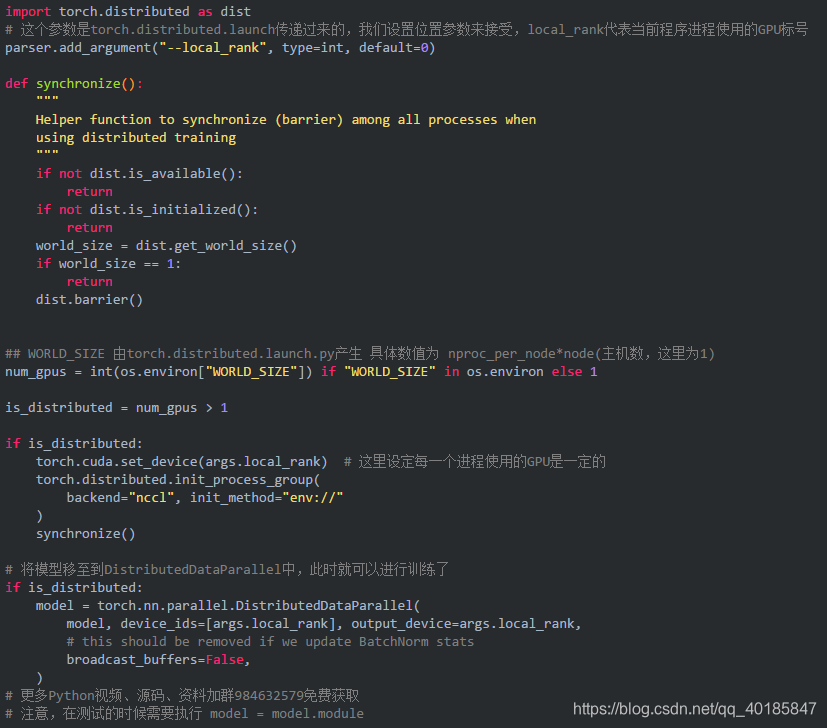The width and height of the screenshot is (827, 728).
Task: Click the standalone 'synchronize()' call line
Action: tap(85, 534)
